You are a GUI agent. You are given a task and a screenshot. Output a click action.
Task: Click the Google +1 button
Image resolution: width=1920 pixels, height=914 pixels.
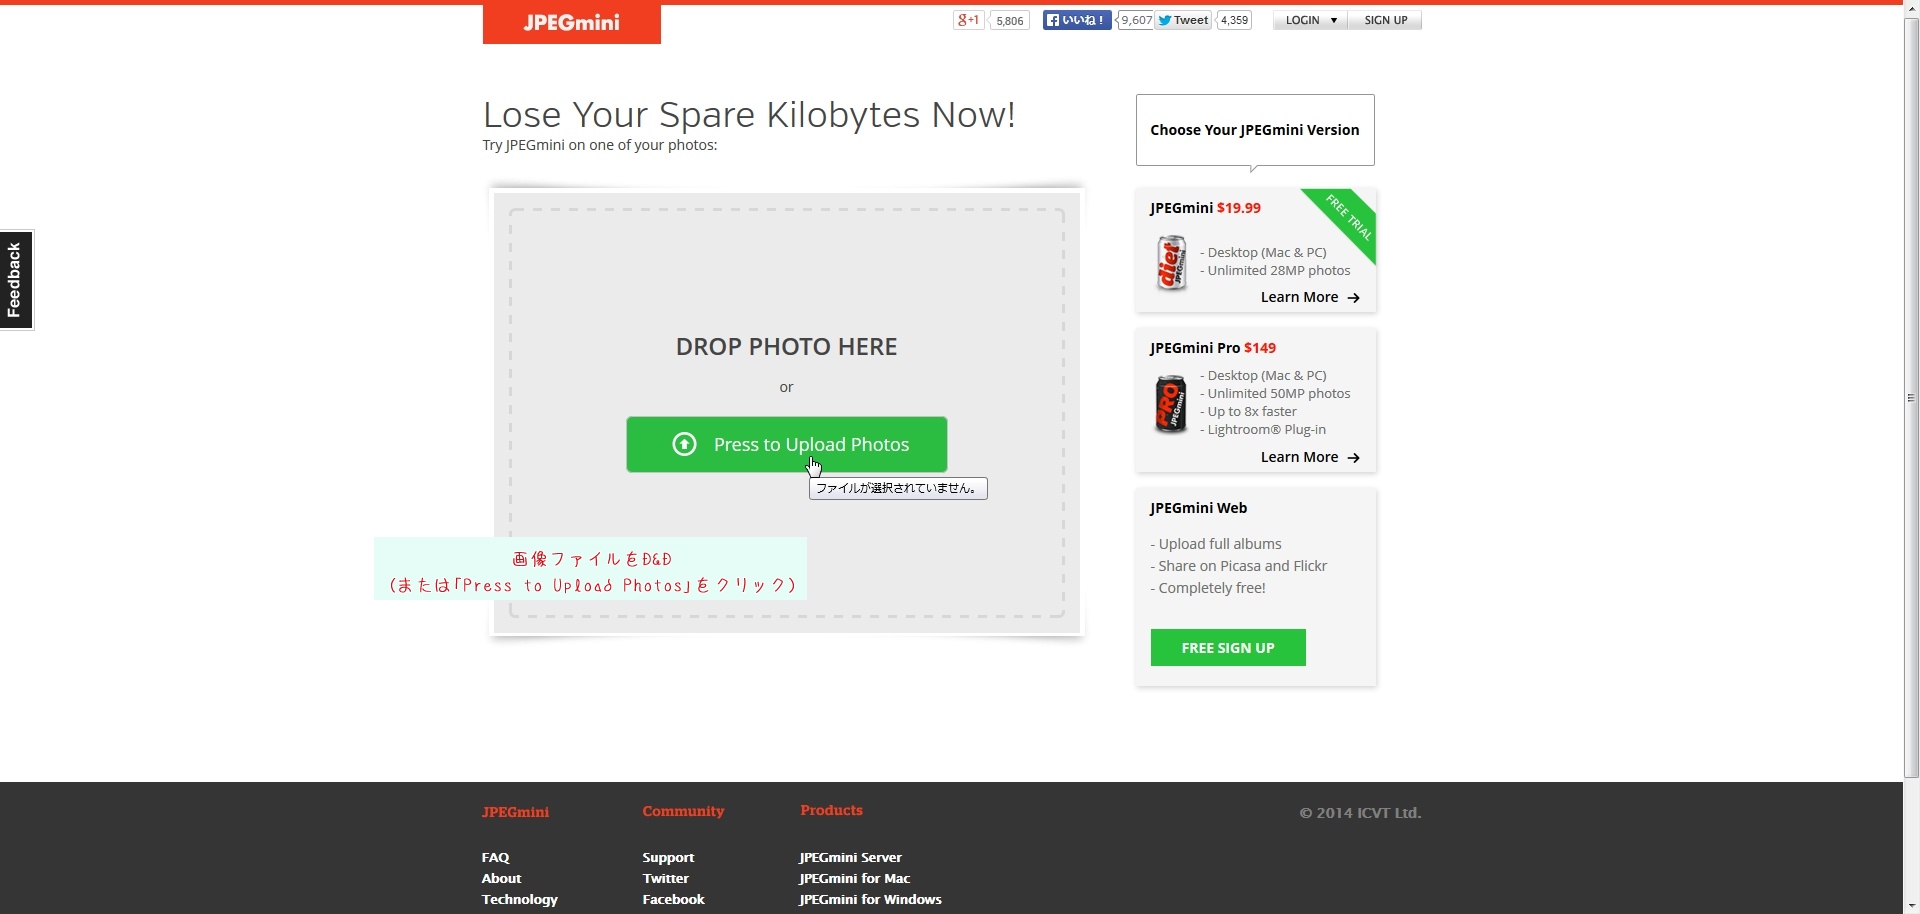(968, 20)
